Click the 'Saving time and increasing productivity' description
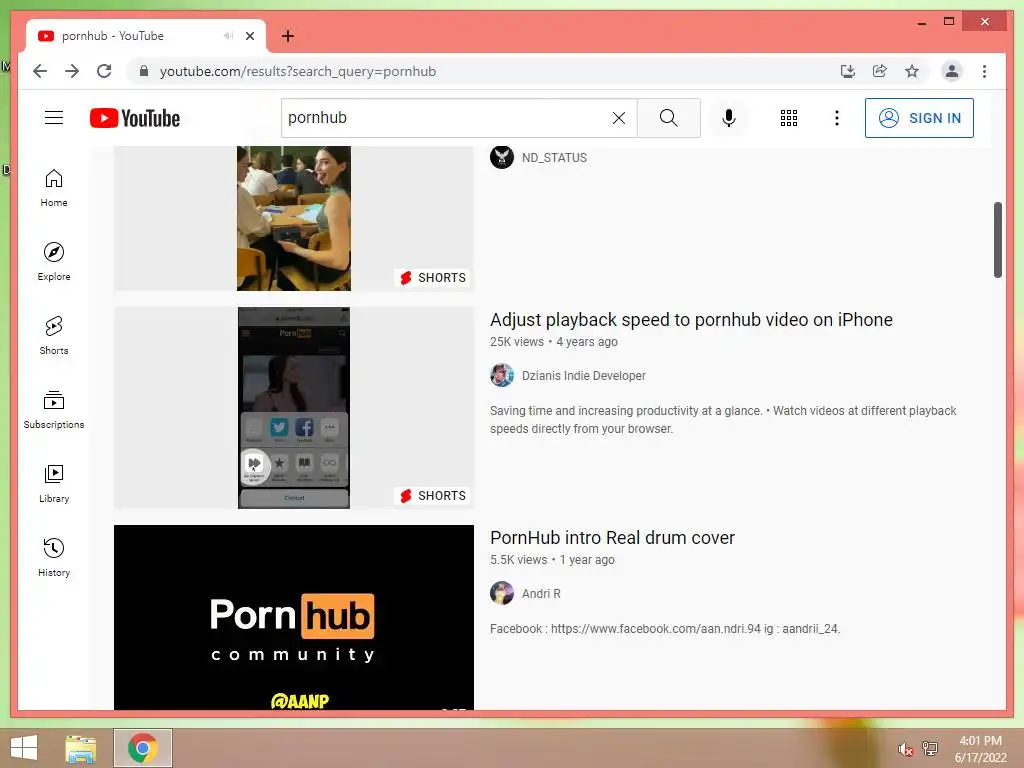 723,419
